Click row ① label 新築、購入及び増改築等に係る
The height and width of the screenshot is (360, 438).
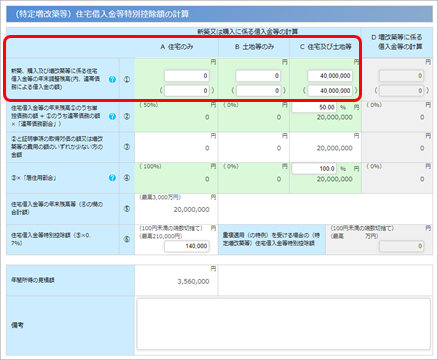[x=55, y=79]
